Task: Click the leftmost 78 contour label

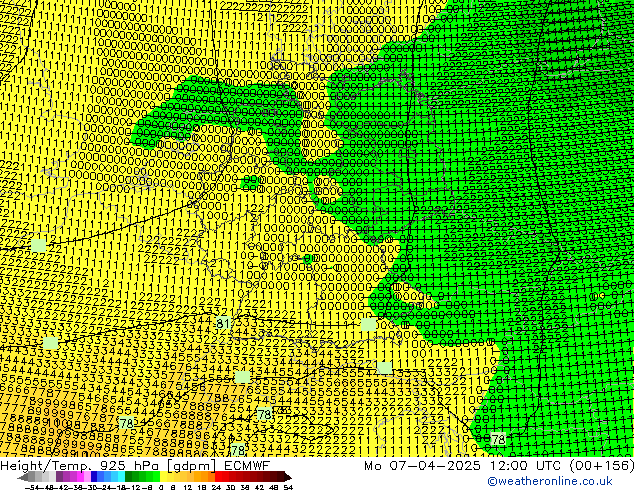Action: [x=127, y=425]
